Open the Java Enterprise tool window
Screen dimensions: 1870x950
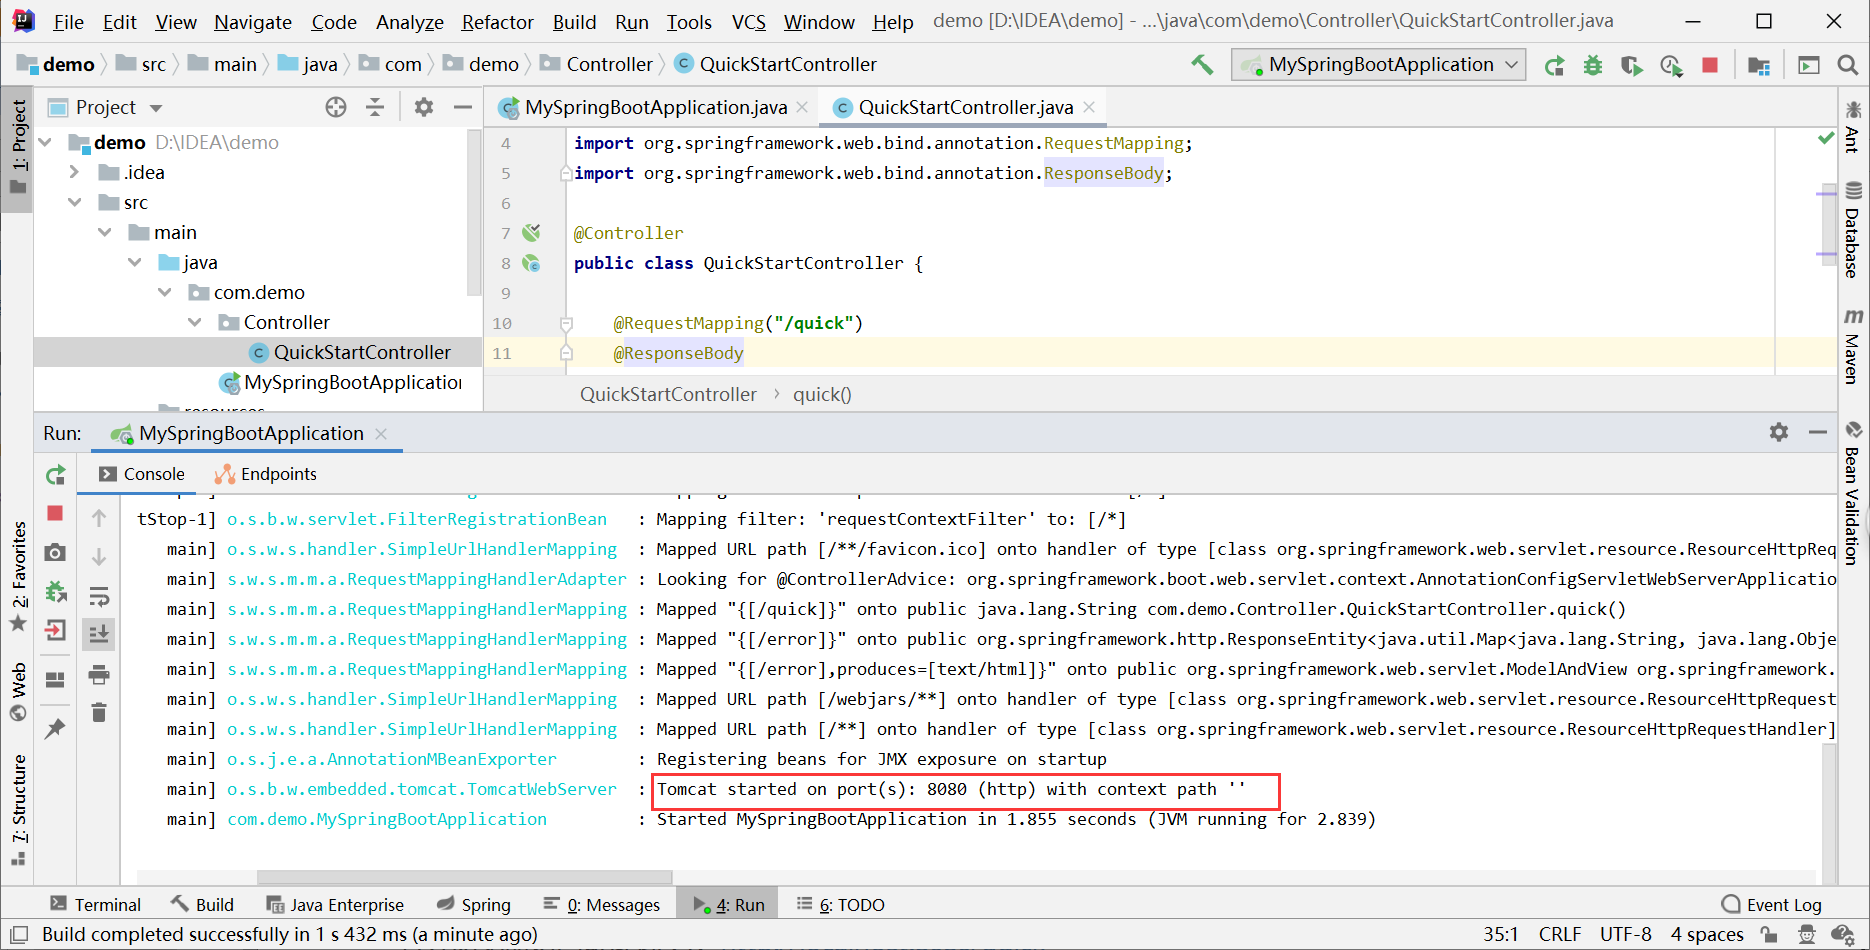click(x=335, y=904)
